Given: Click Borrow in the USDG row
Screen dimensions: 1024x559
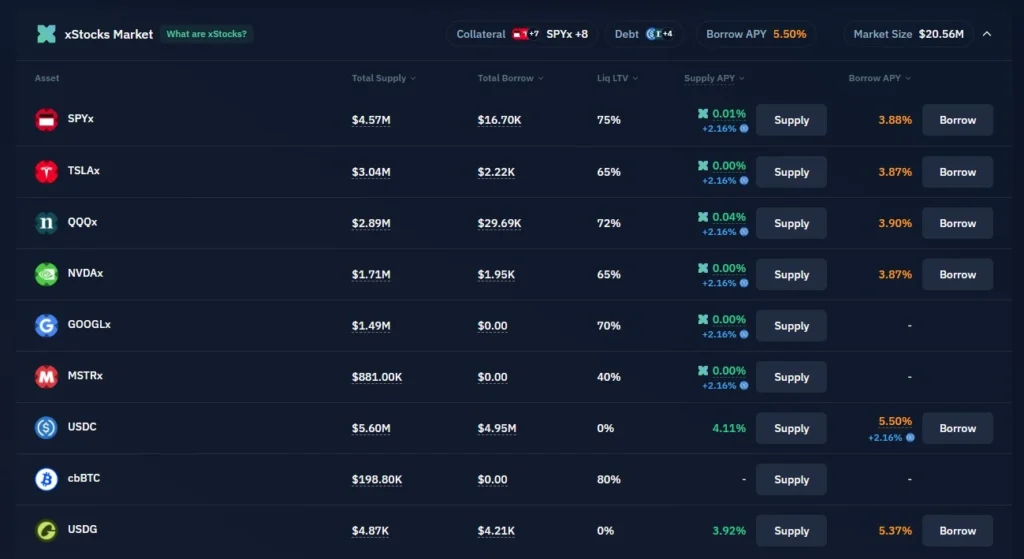Looking at the screenshot, I should pos(957,531).
